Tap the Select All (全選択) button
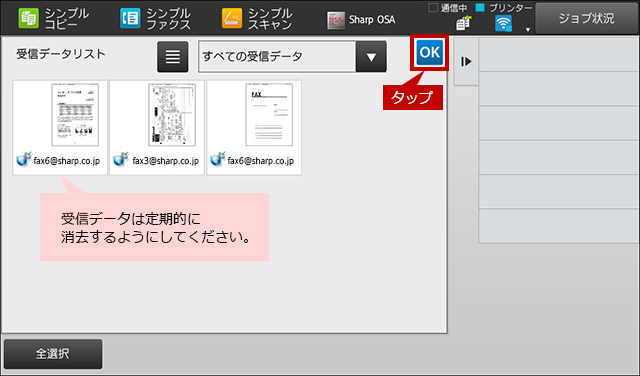The width and height of the screenshot is (640, 376). [x=53, y=354]
